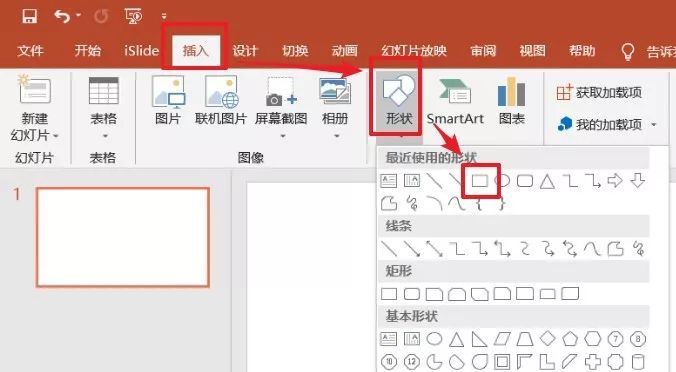This screenshot has width=676, height=372.
Task: Open the 动画 ribbon tab
Action: (x=344, y=50)
